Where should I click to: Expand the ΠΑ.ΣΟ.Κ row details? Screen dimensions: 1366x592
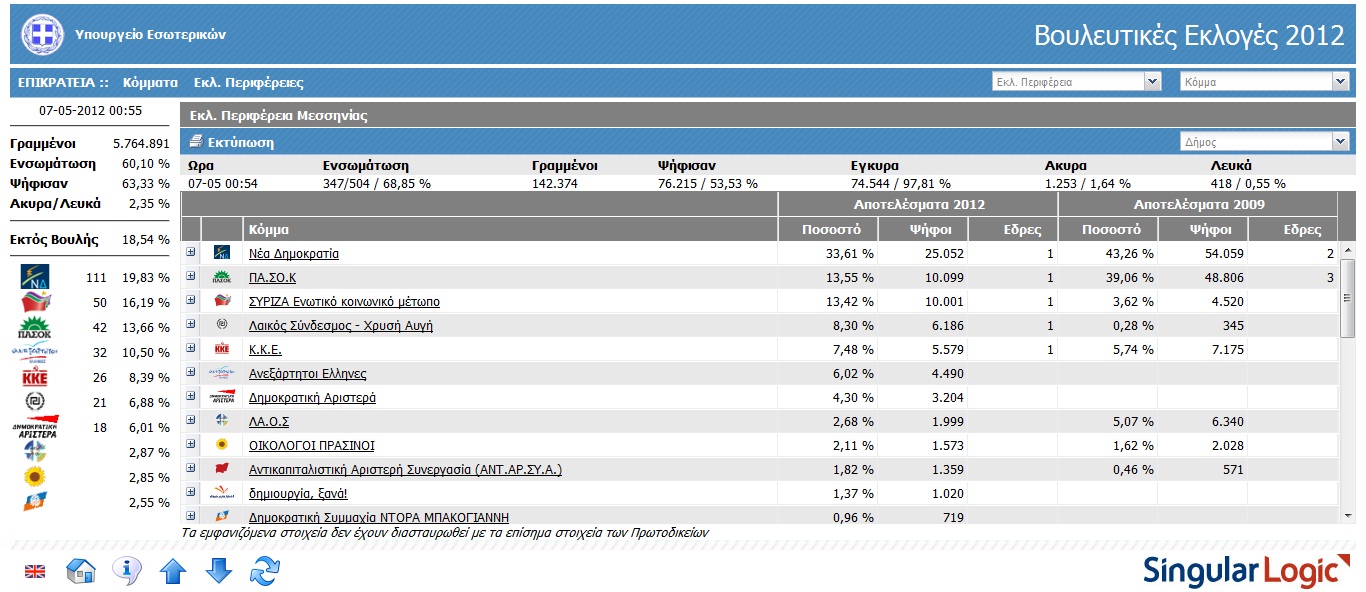(x=191, y=276)
